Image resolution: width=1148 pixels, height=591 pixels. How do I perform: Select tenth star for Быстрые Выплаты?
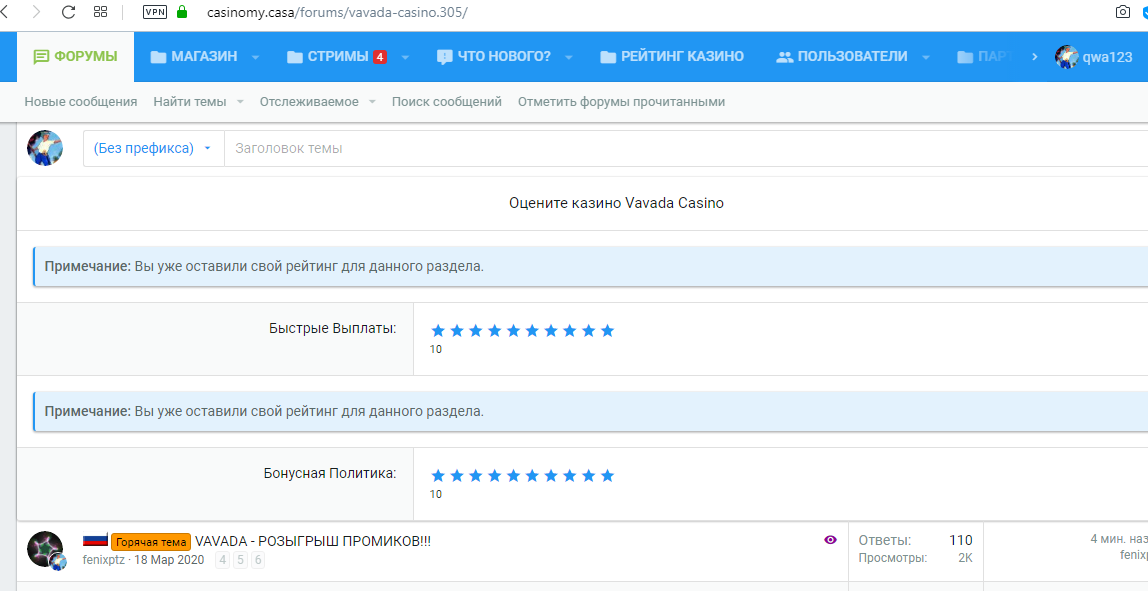(x=607, y=330)
